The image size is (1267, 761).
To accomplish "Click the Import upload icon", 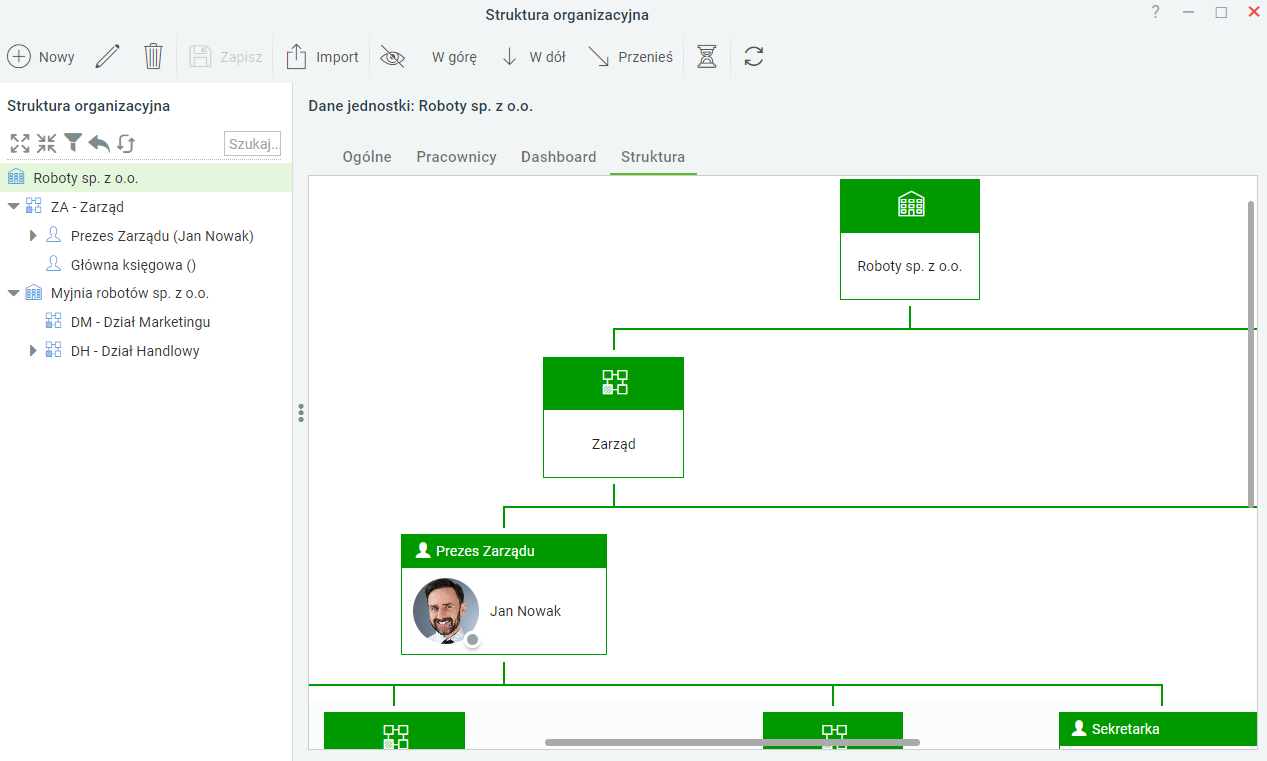I will click(296, 56).
